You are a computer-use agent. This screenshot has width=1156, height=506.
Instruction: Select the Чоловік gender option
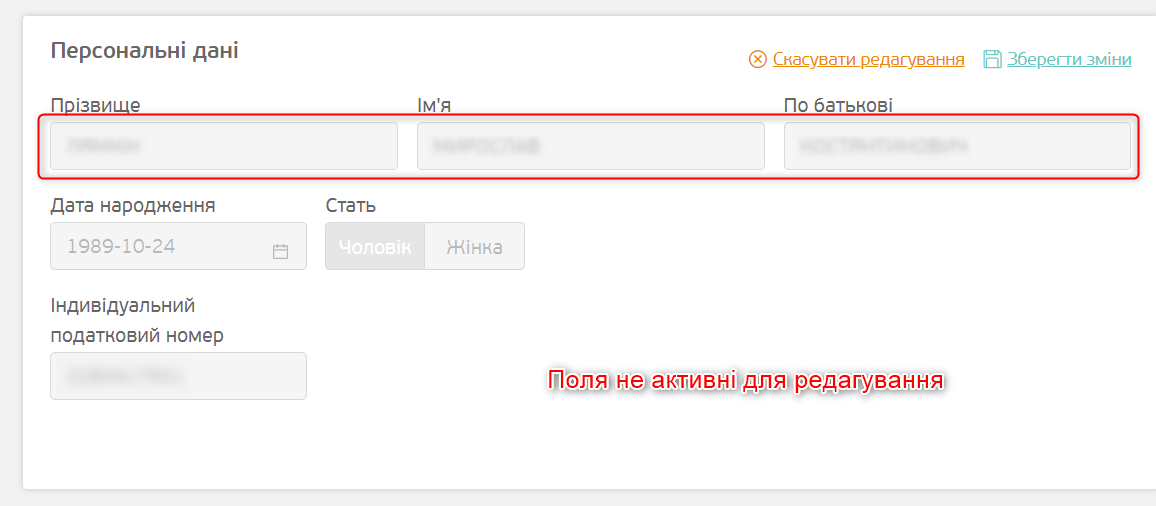[375, 246]
